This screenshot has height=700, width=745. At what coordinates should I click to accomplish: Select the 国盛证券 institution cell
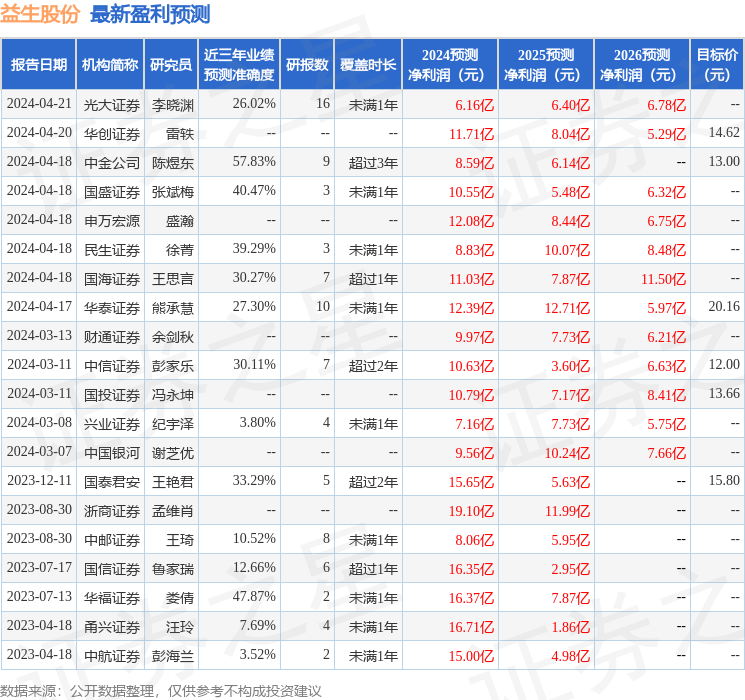coord(112,192)
